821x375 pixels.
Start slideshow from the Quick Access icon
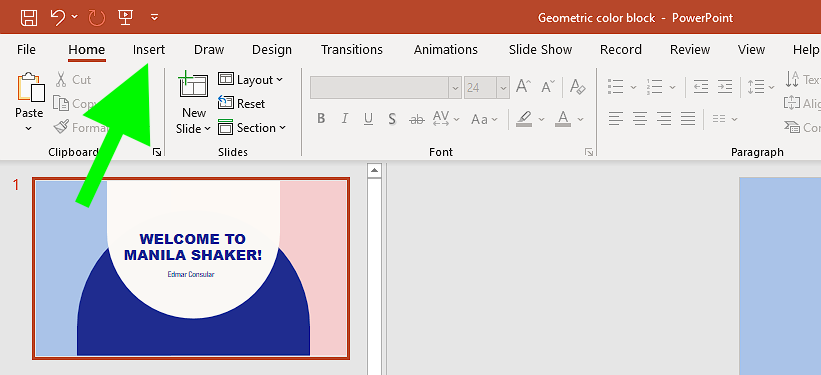click(125, 17)
